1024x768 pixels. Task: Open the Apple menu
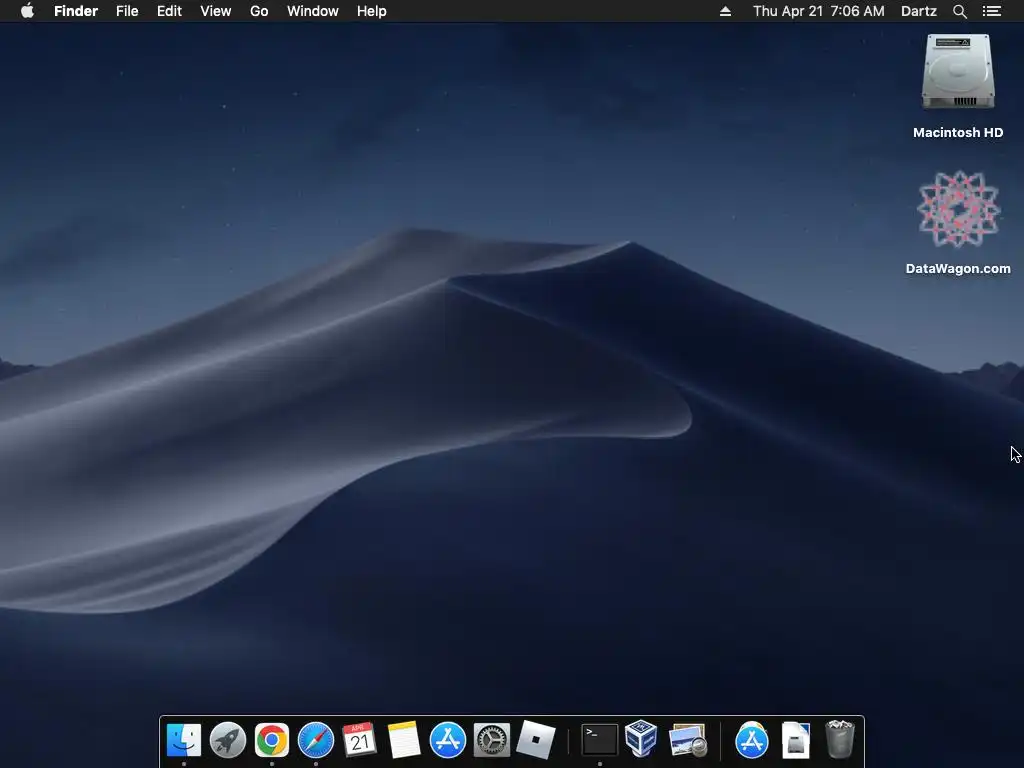point(27,11)
